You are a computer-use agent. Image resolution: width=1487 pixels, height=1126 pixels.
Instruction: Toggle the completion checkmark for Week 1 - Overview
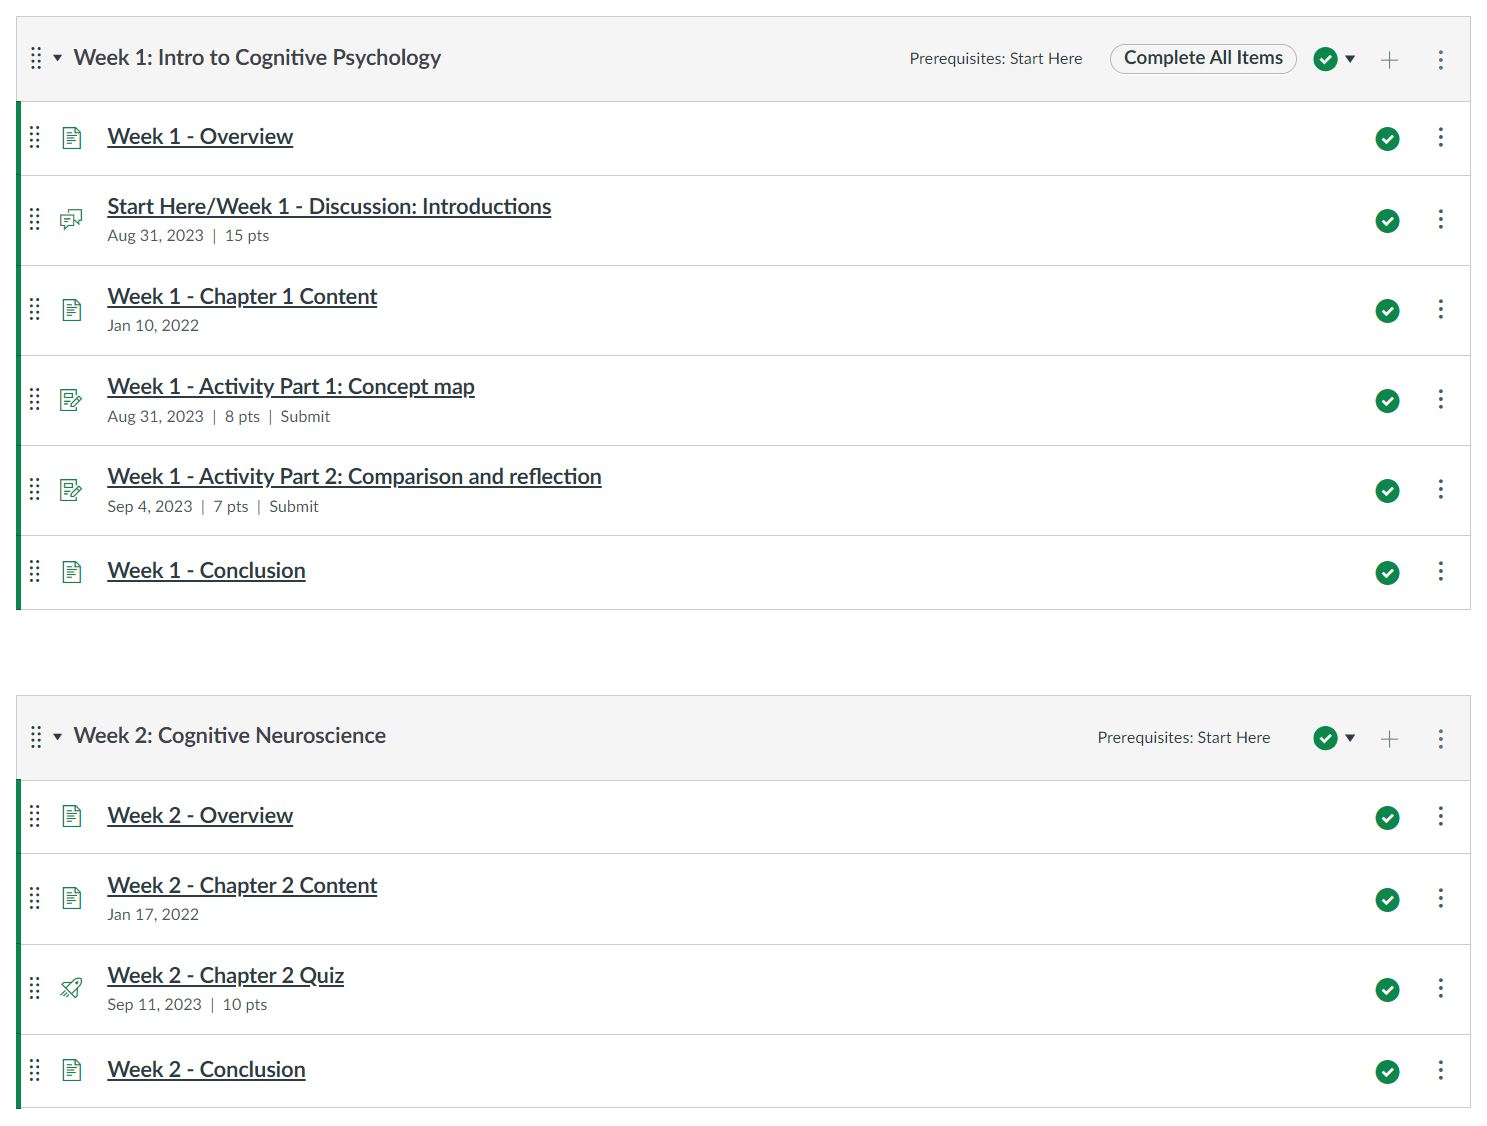(x=1387, y=139)
